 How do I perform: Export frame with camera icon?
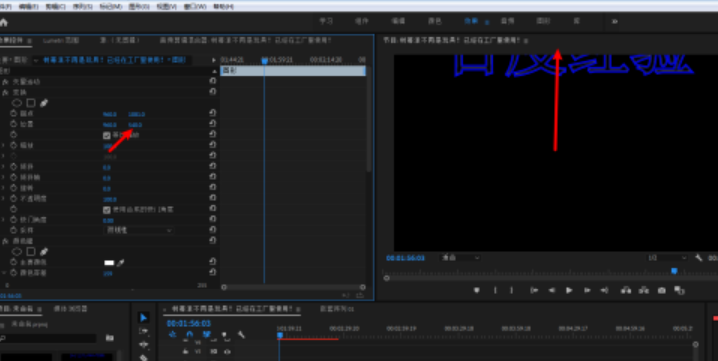point(661,290)
